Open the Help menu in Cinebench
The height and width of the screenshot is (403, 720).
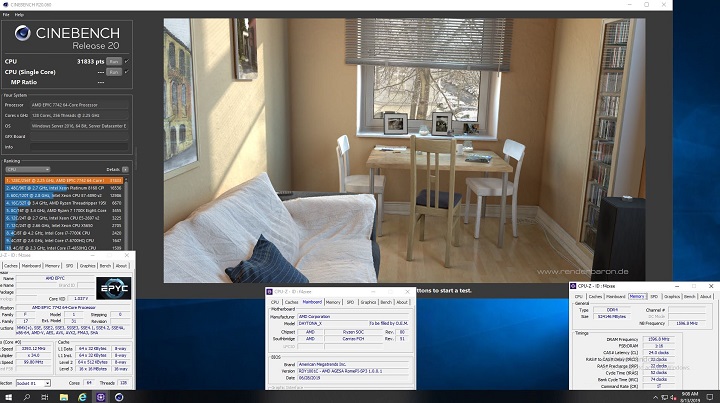(x=19, y=15)
